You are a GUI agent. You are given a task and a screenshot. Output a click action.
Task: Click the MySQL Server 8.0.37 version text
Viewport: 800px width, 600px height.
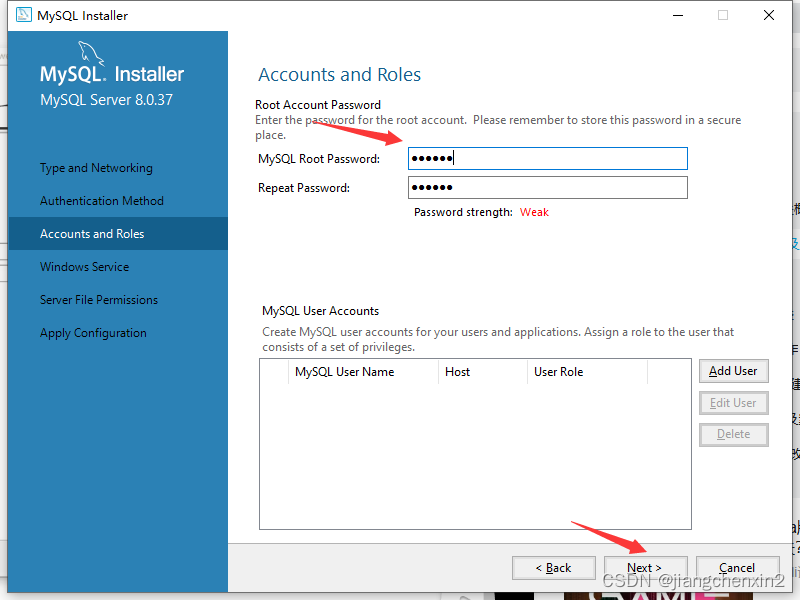click(107, 99)
